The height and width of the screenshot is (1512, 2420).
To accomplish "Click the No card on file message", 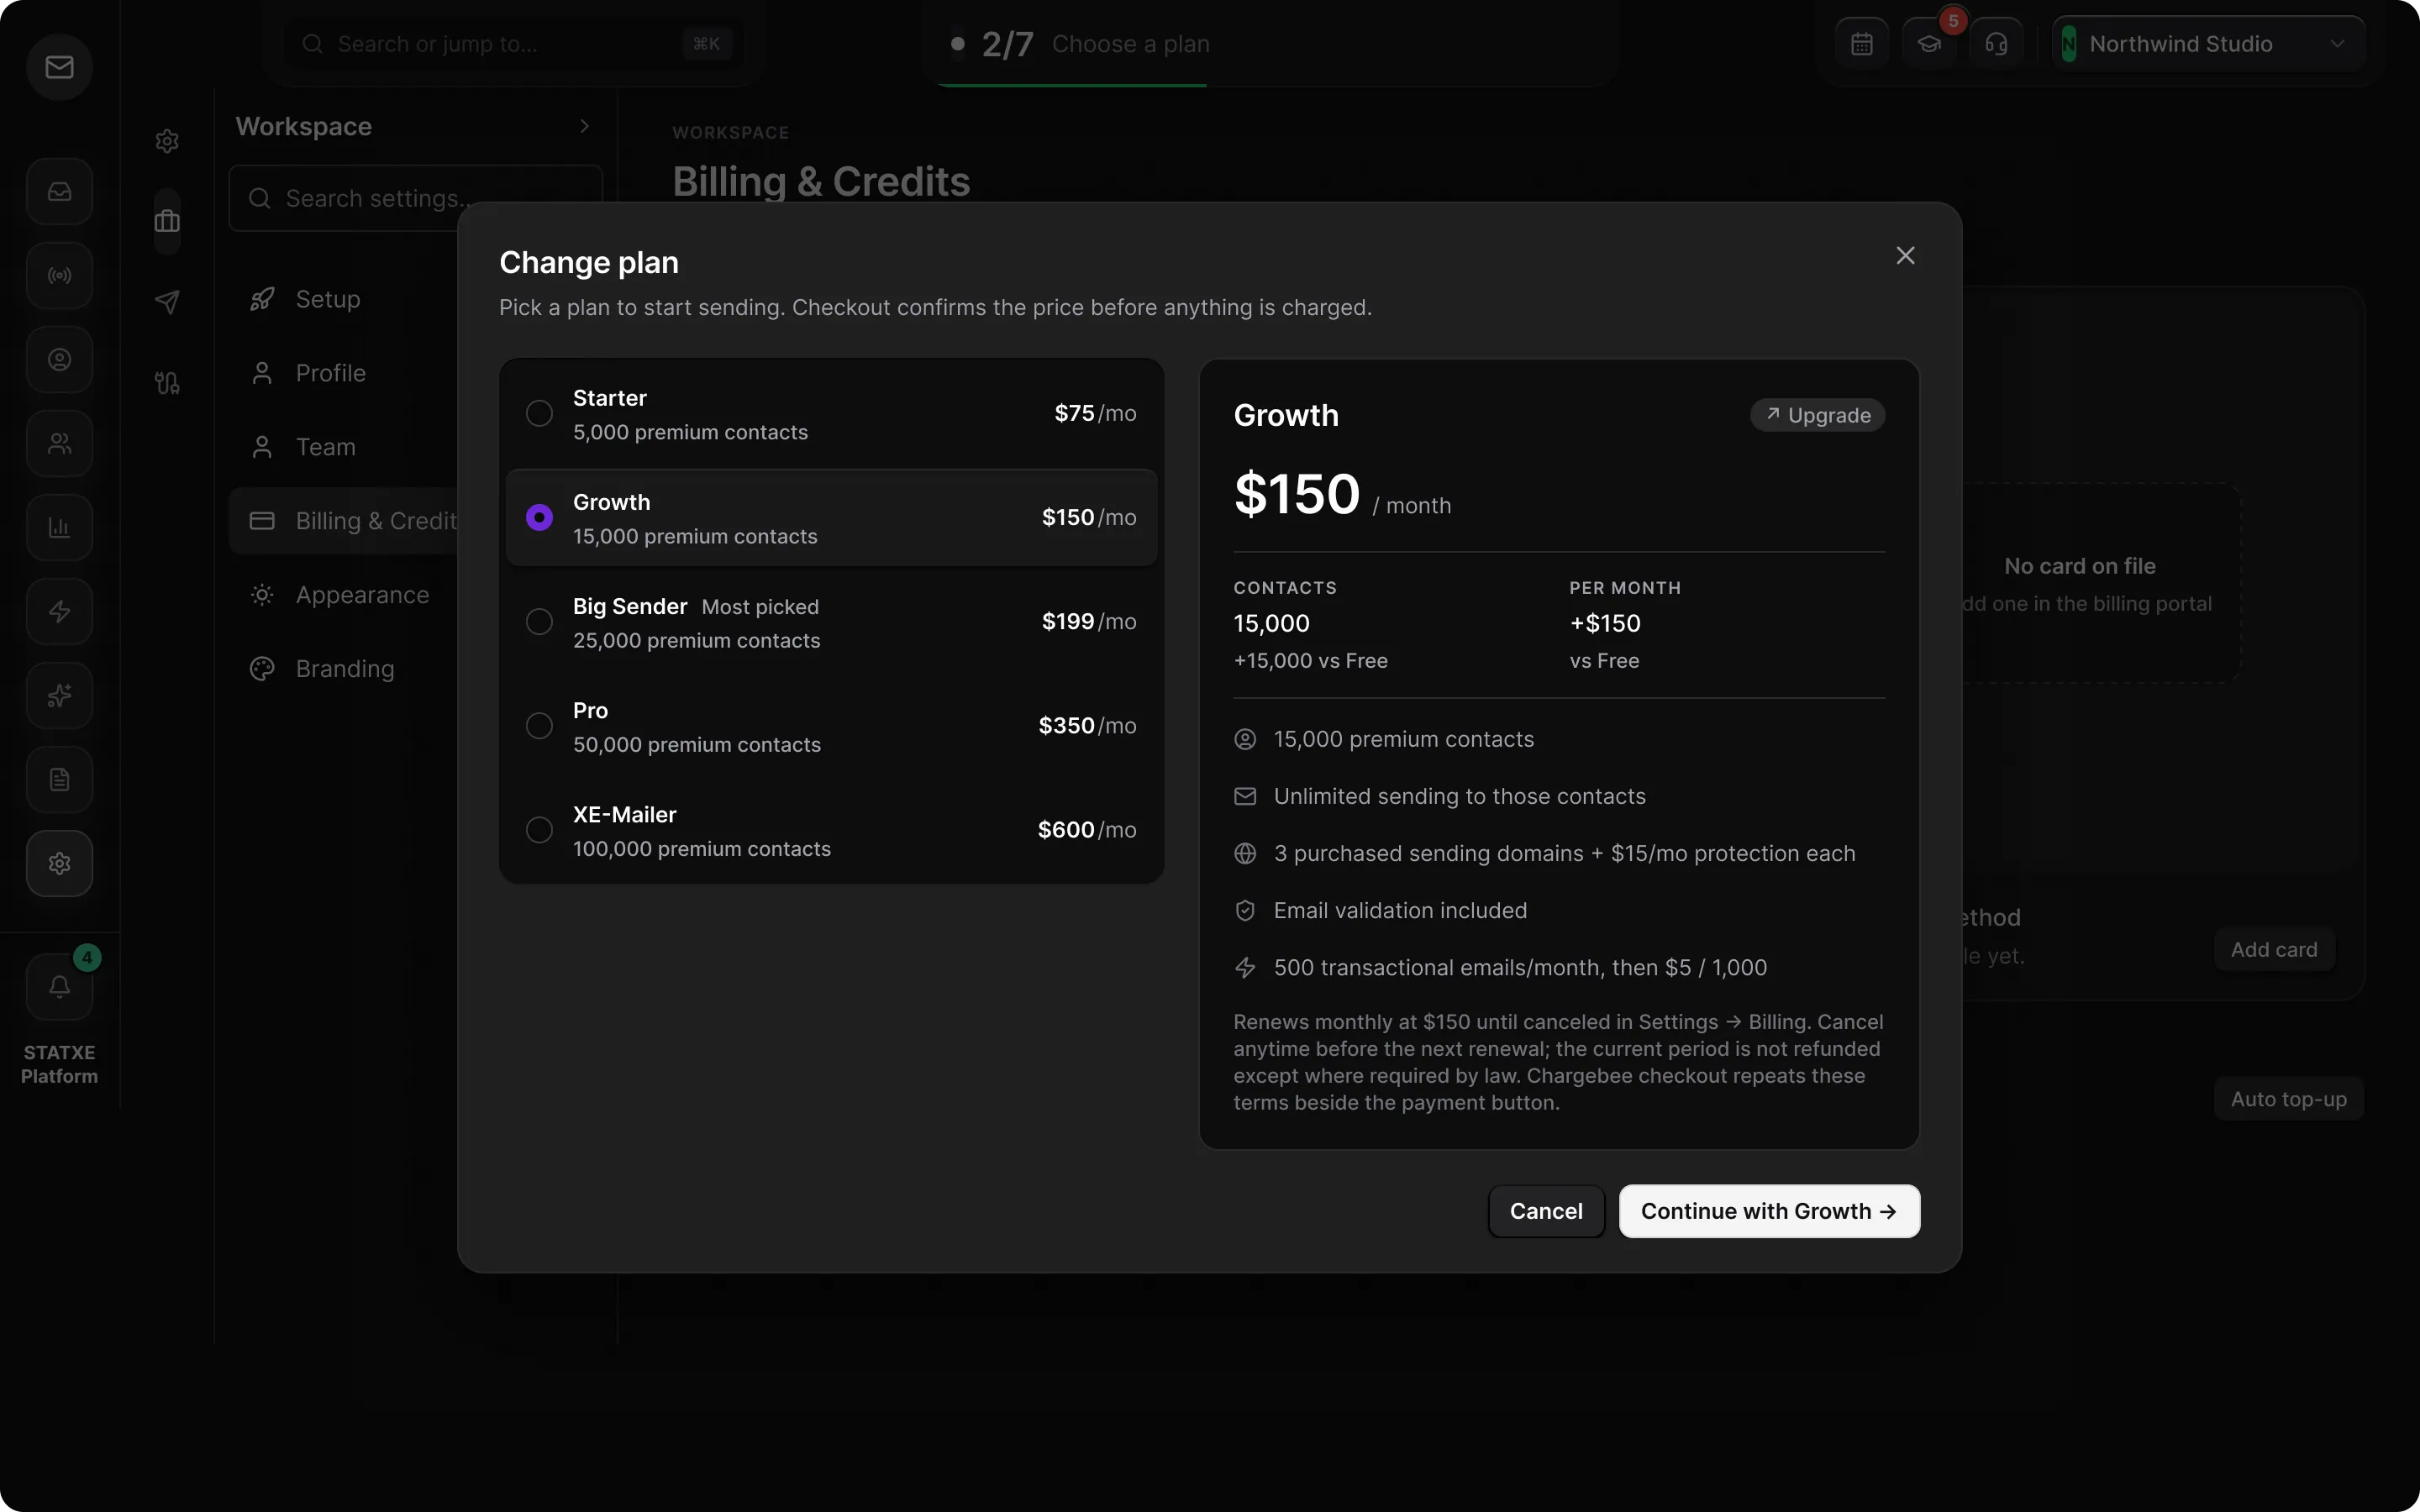I will pos(2080,566).
